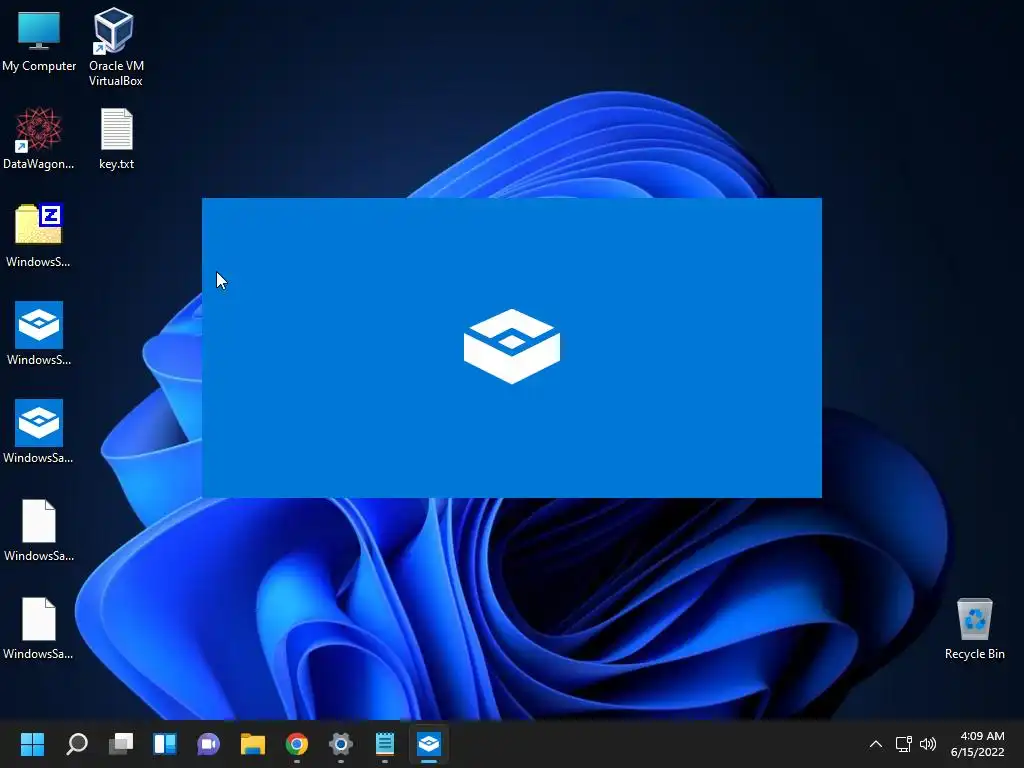
Task: Select the WindowsS... zip folder icon
Action: 39,236
